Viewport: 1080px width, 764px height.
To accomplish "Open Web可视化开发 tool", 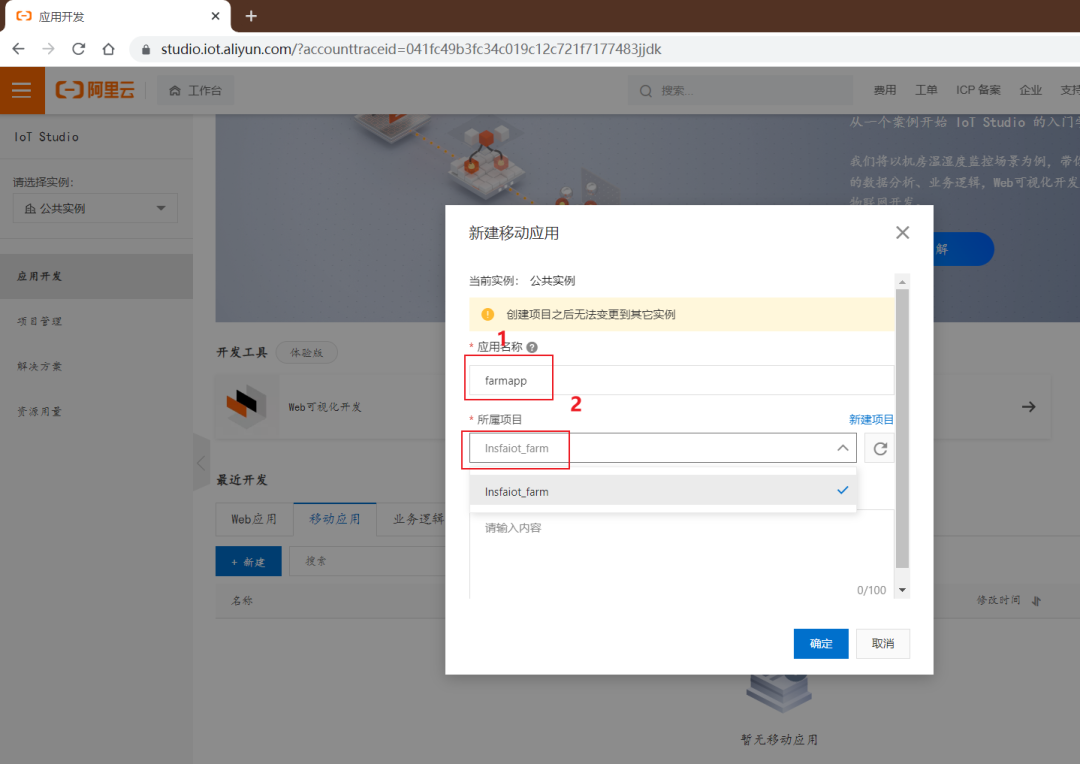I will 324,407.
